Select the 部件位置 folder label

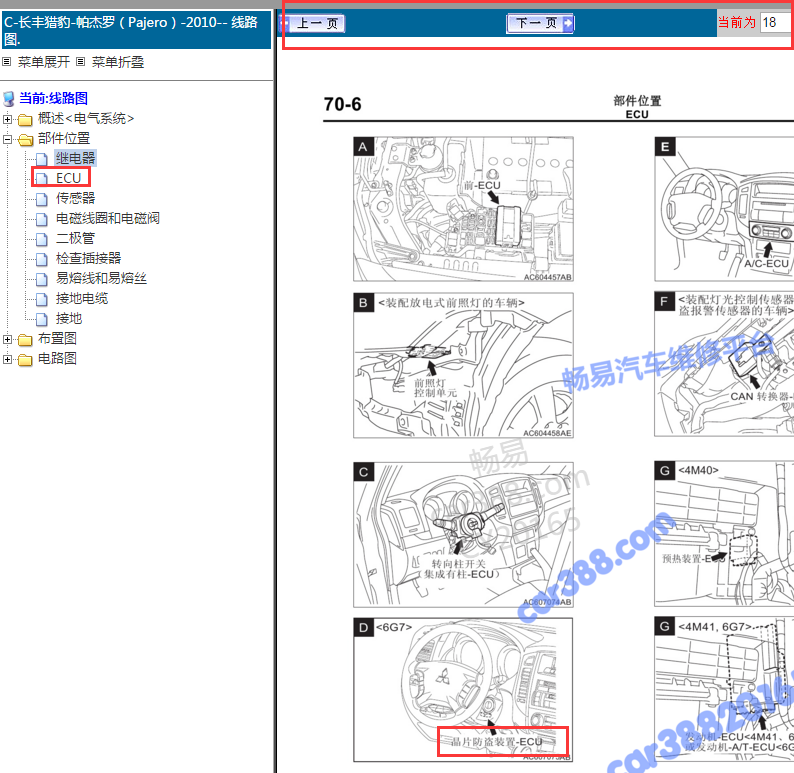(64, 138)
